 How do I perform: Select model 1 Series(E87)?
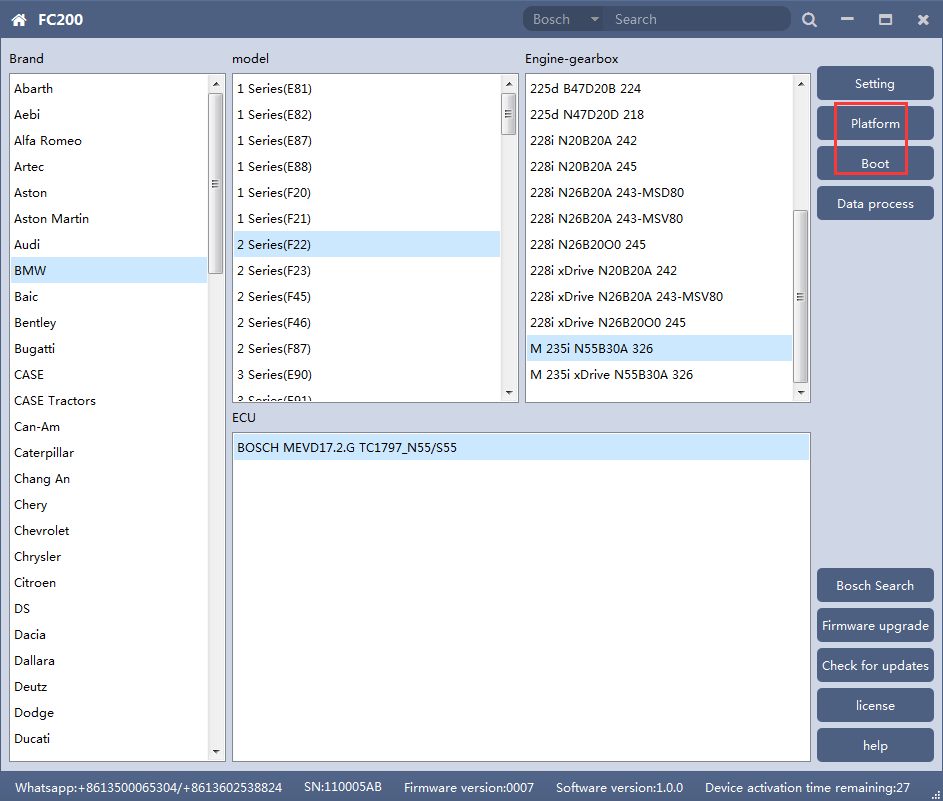tap(367, 141)
